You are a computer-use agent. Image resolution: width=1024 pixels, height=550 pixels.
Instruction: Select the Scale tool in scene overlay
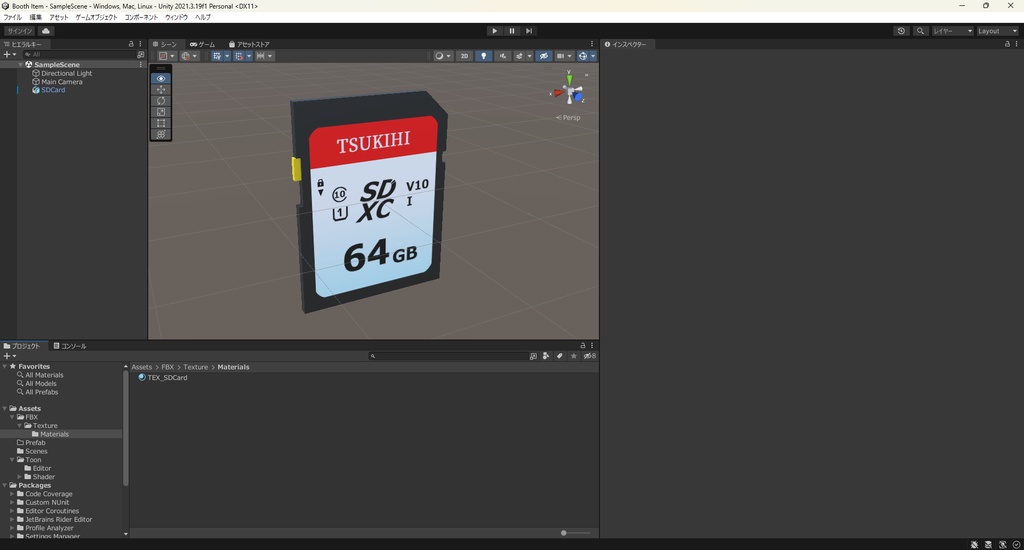click(161, 112)
